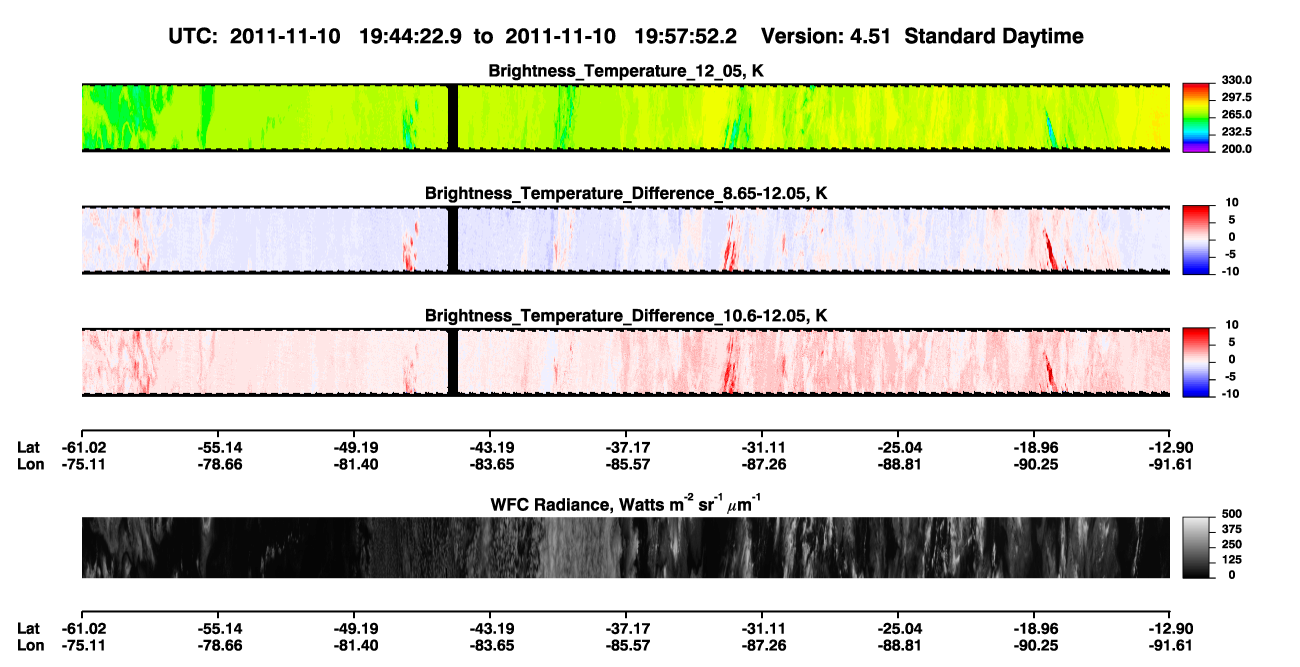Click the black data-gap bar in 12_05 panel
This screenshot has height=667, width=1300.
click(x=453, y=118)
